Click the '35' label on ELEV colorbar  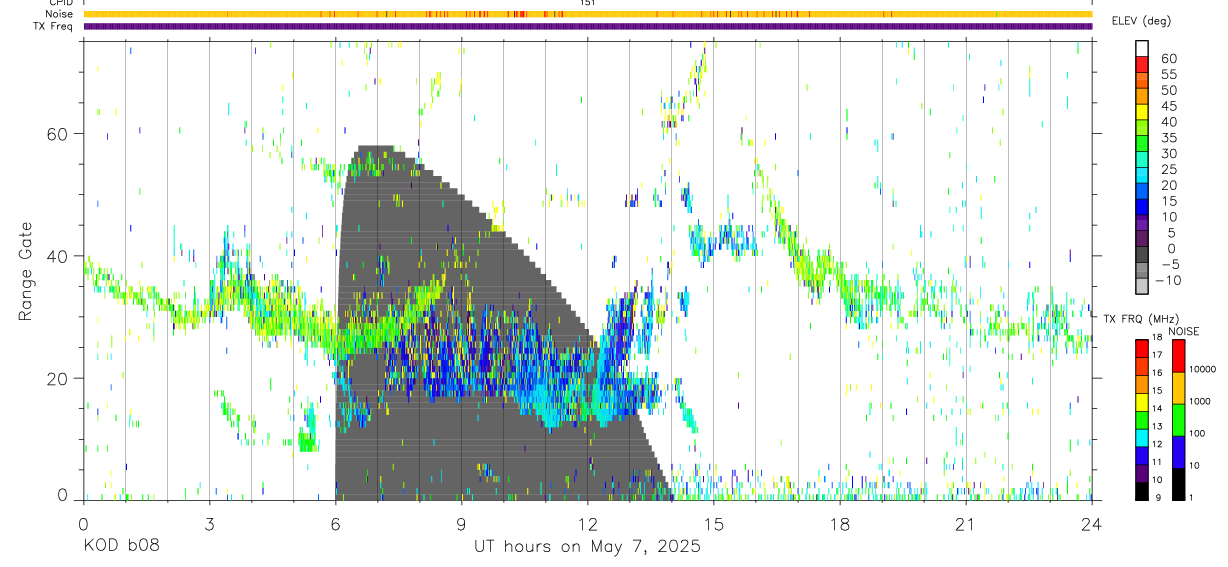point(1168,138)
